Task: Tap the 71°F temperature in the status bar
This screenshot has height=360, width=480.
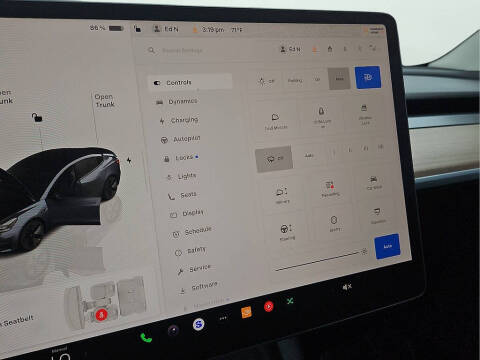Action: pos(236,30)
